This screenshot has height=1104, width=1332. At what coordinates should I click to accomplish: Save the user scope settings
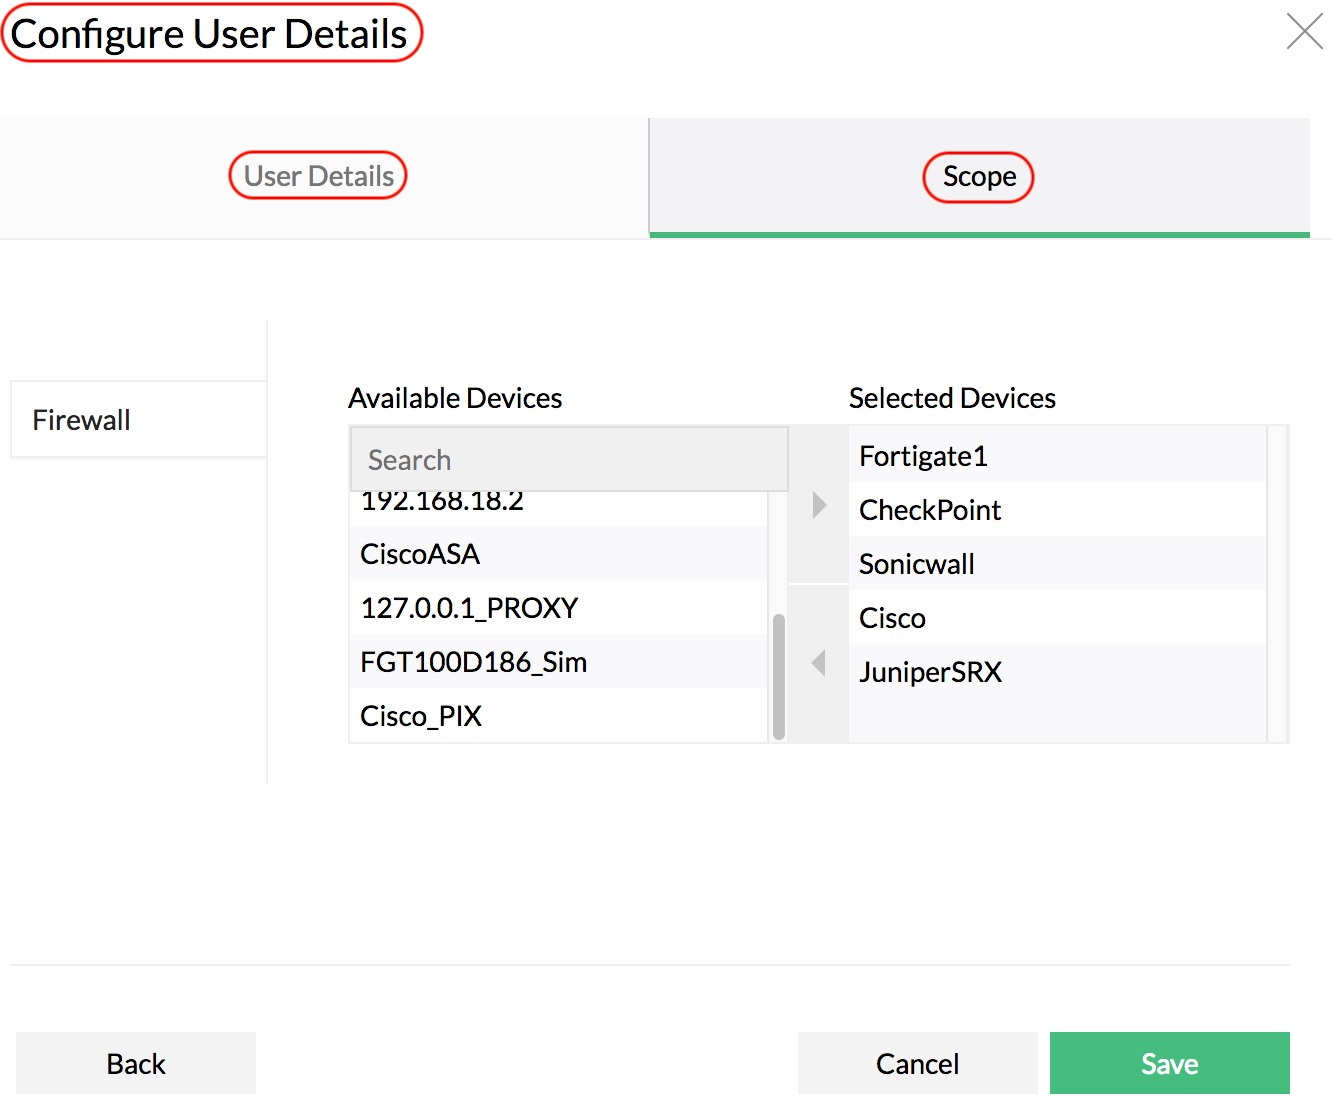pos(1169,1063)
